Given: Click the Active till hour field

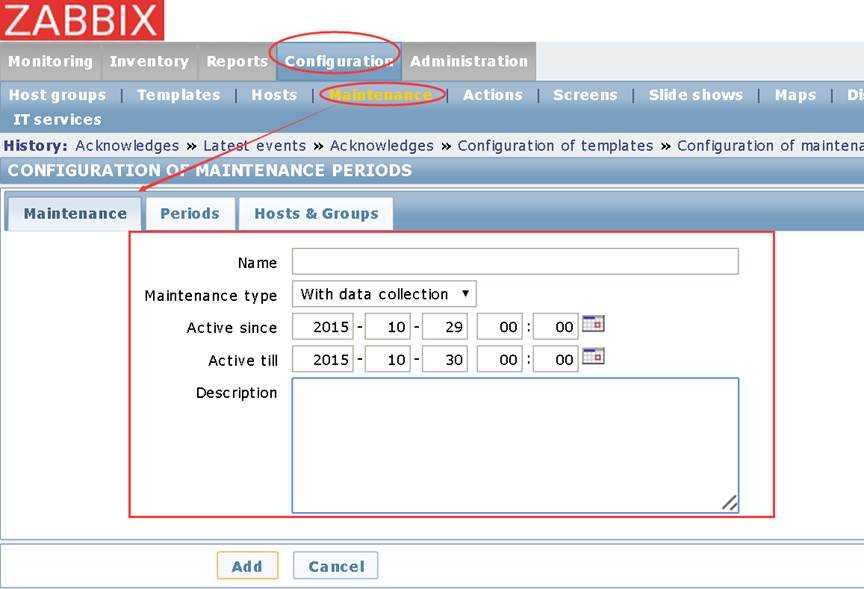Looking at the screenshot, I should click(x=499, y=359).
